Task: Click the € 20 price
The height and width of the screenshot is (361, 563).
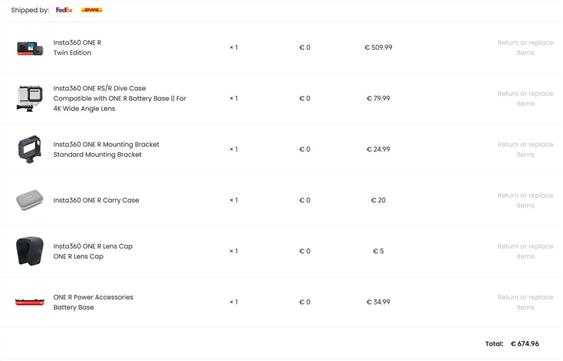Action: (378, 200)
